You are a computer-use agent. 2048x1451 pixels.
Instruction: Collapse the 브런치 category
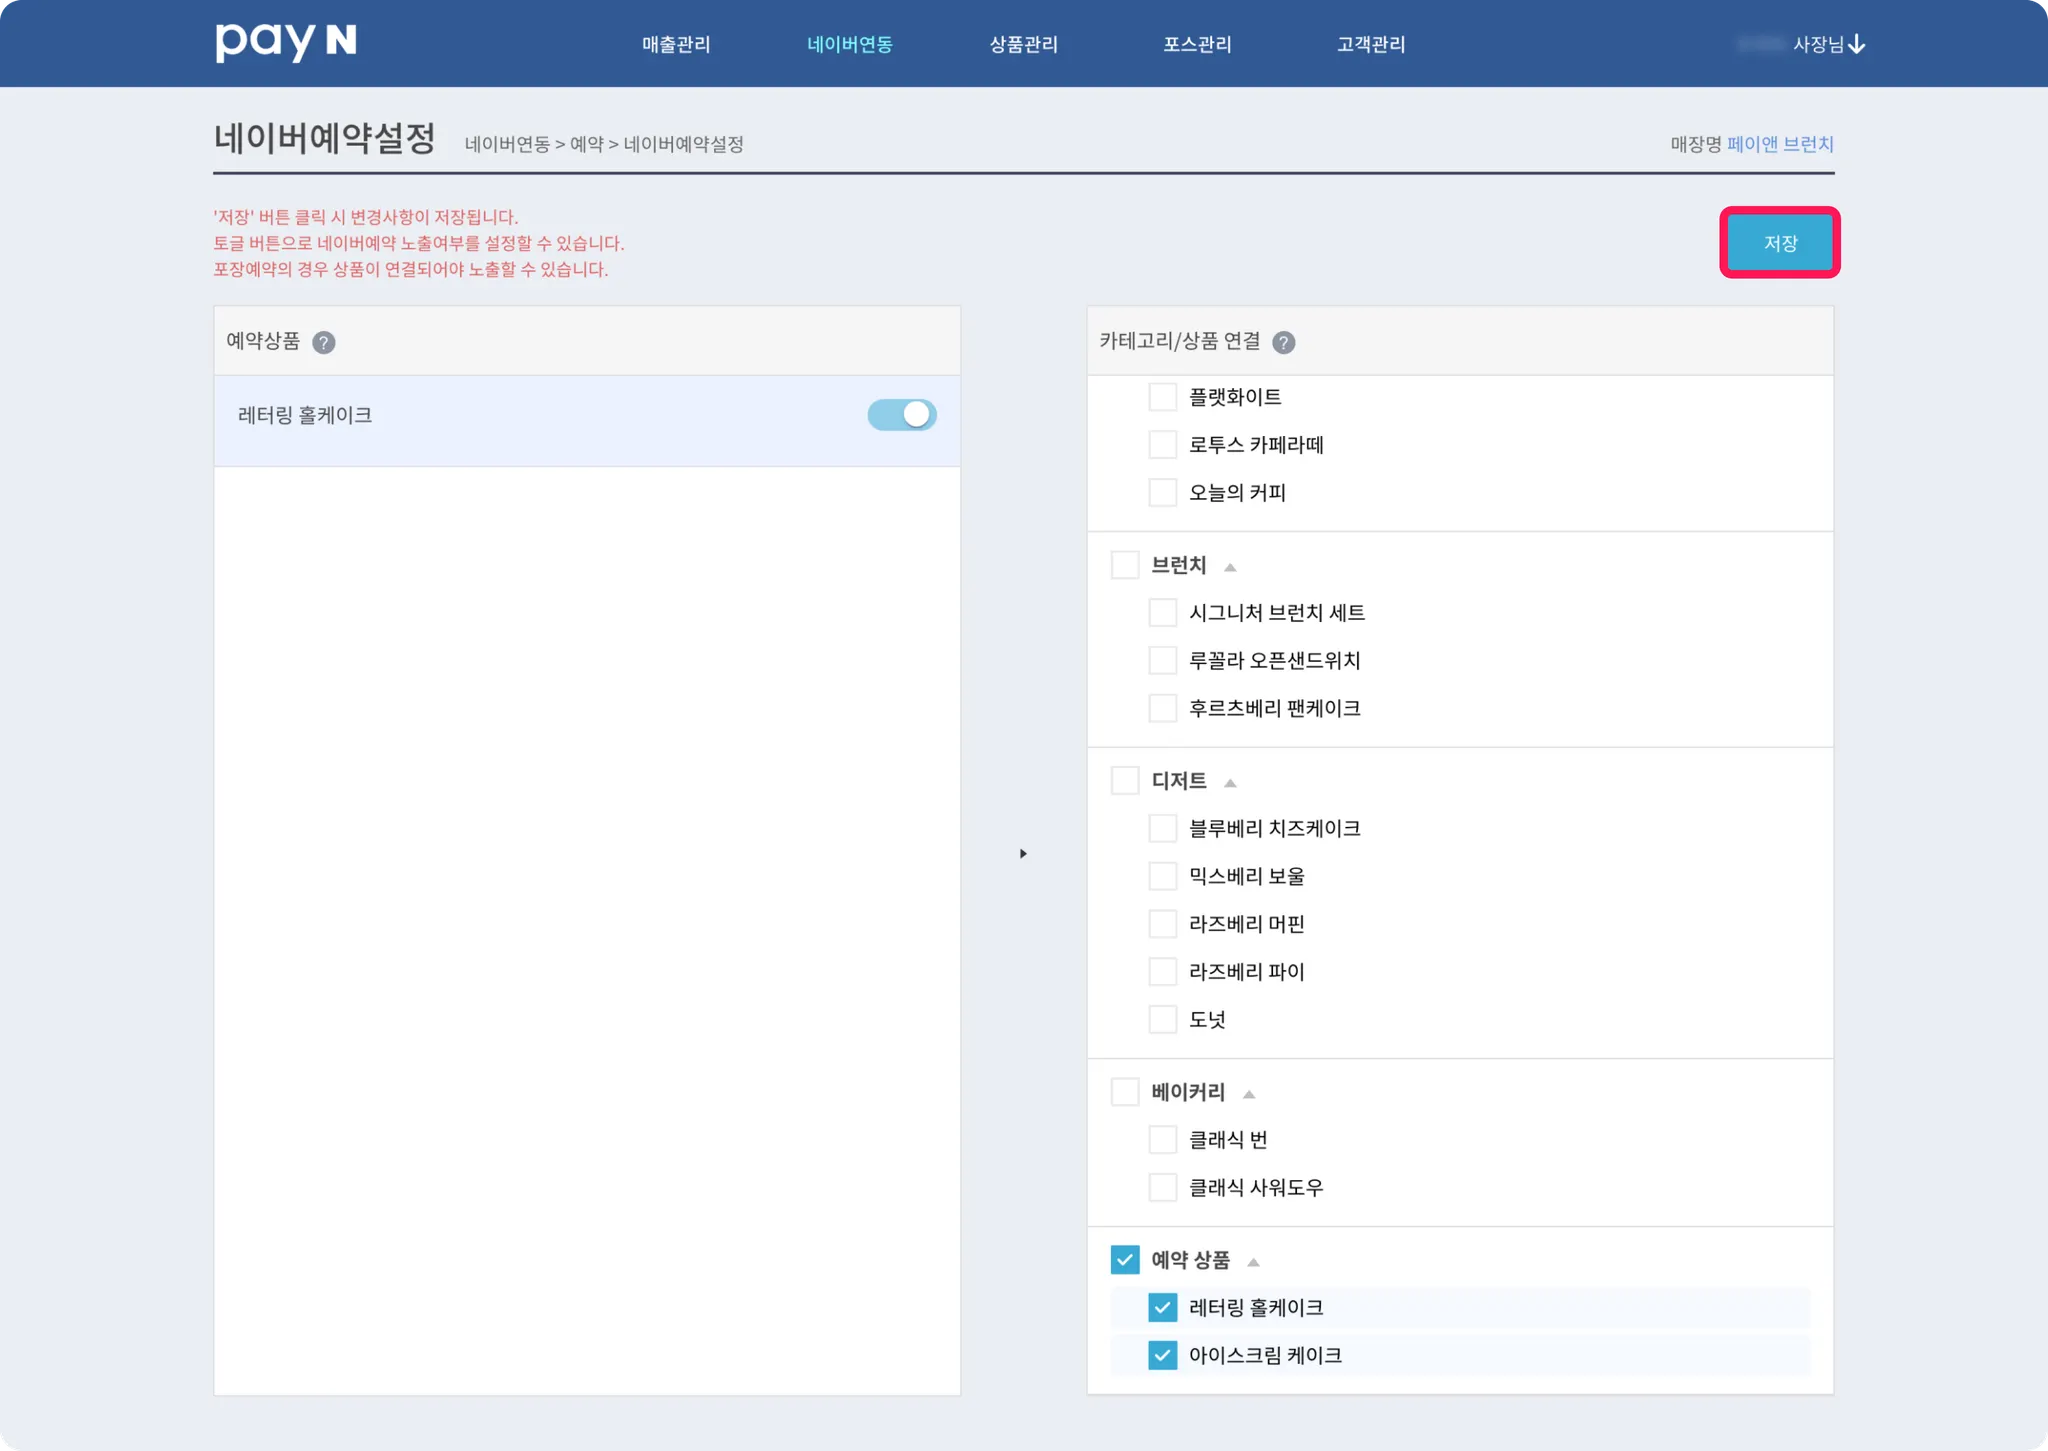coord(1230,567)
